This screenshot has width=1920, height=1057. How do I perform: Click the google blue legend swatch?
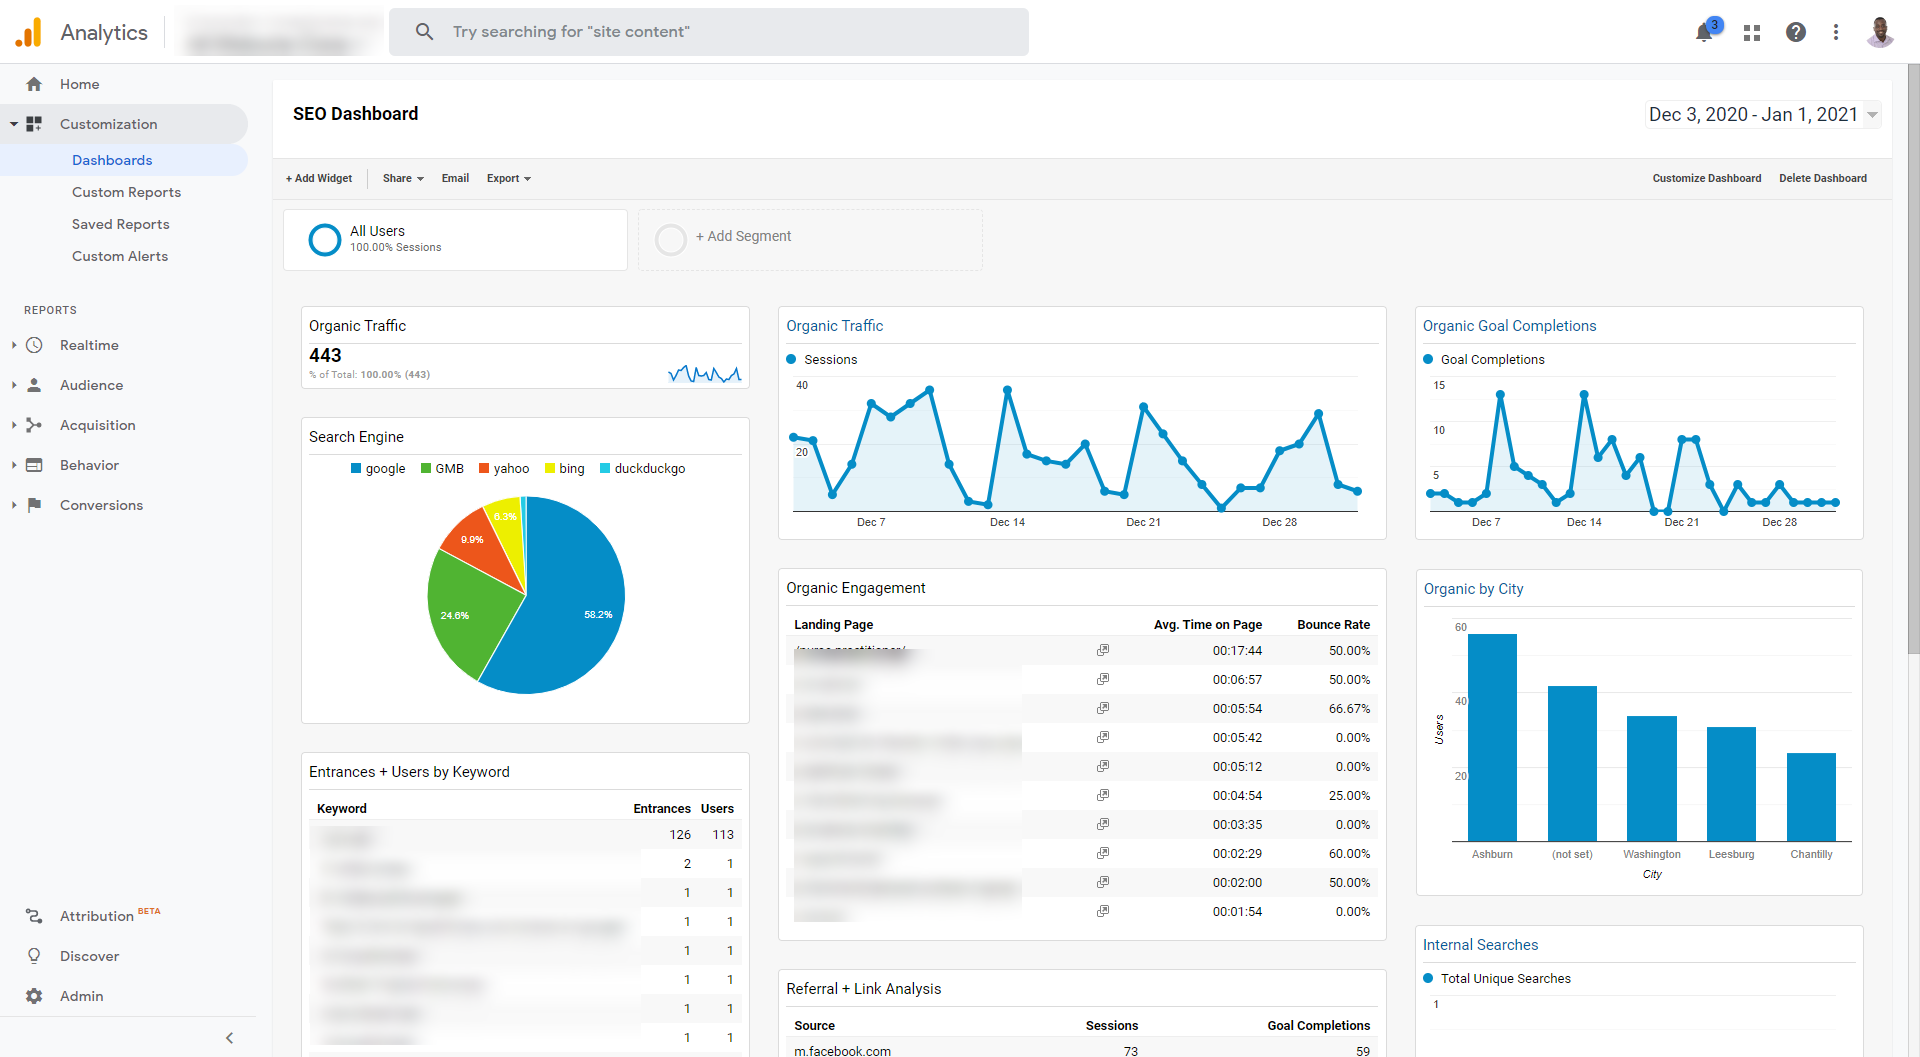point(356,468)
